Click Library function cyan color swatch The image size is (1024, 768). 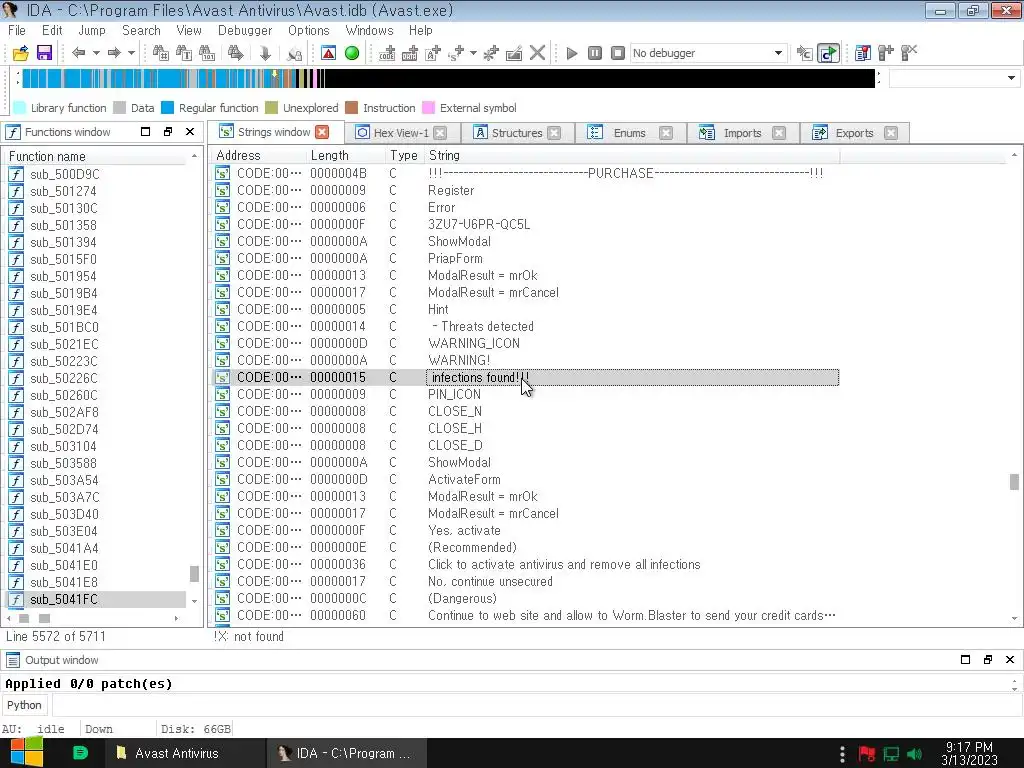click(20, 108)
